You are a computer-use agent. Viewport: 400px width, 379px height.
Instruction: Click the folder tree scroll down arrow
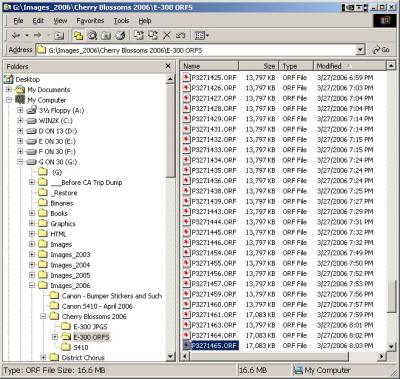point(170,356)
